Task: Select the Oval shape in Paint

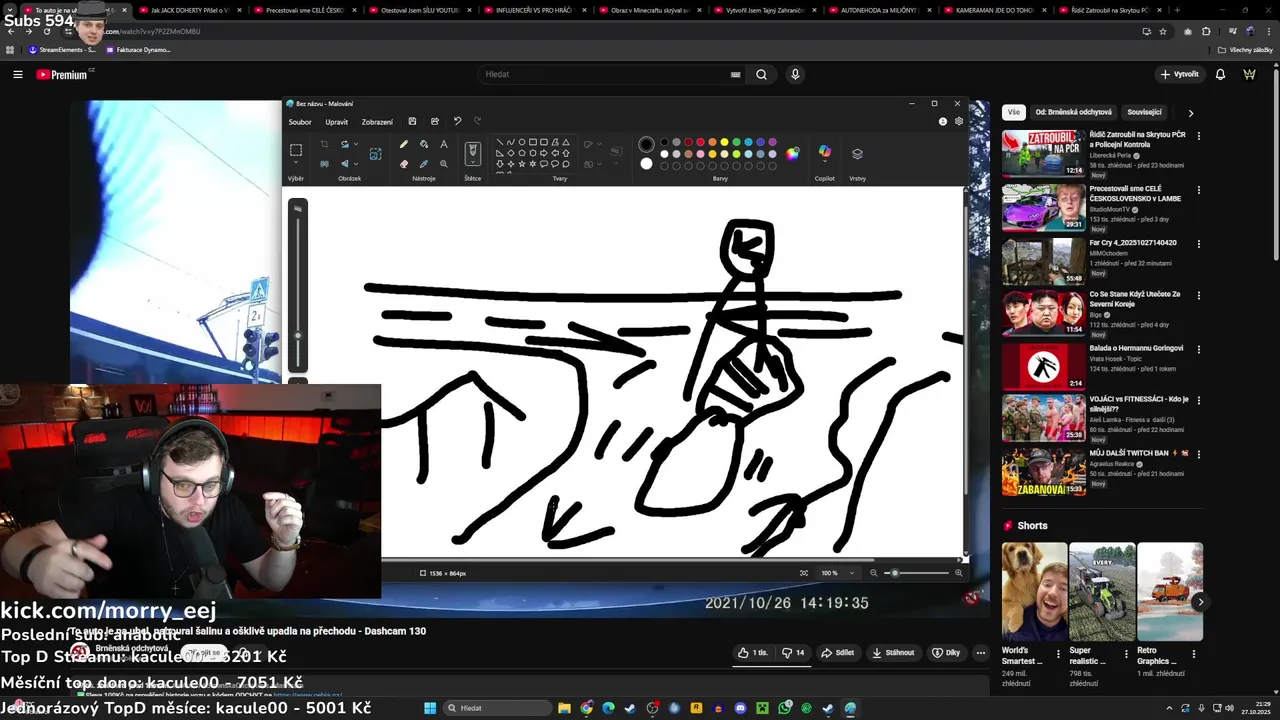Action: pyautogui.click(x=522, y=143)
